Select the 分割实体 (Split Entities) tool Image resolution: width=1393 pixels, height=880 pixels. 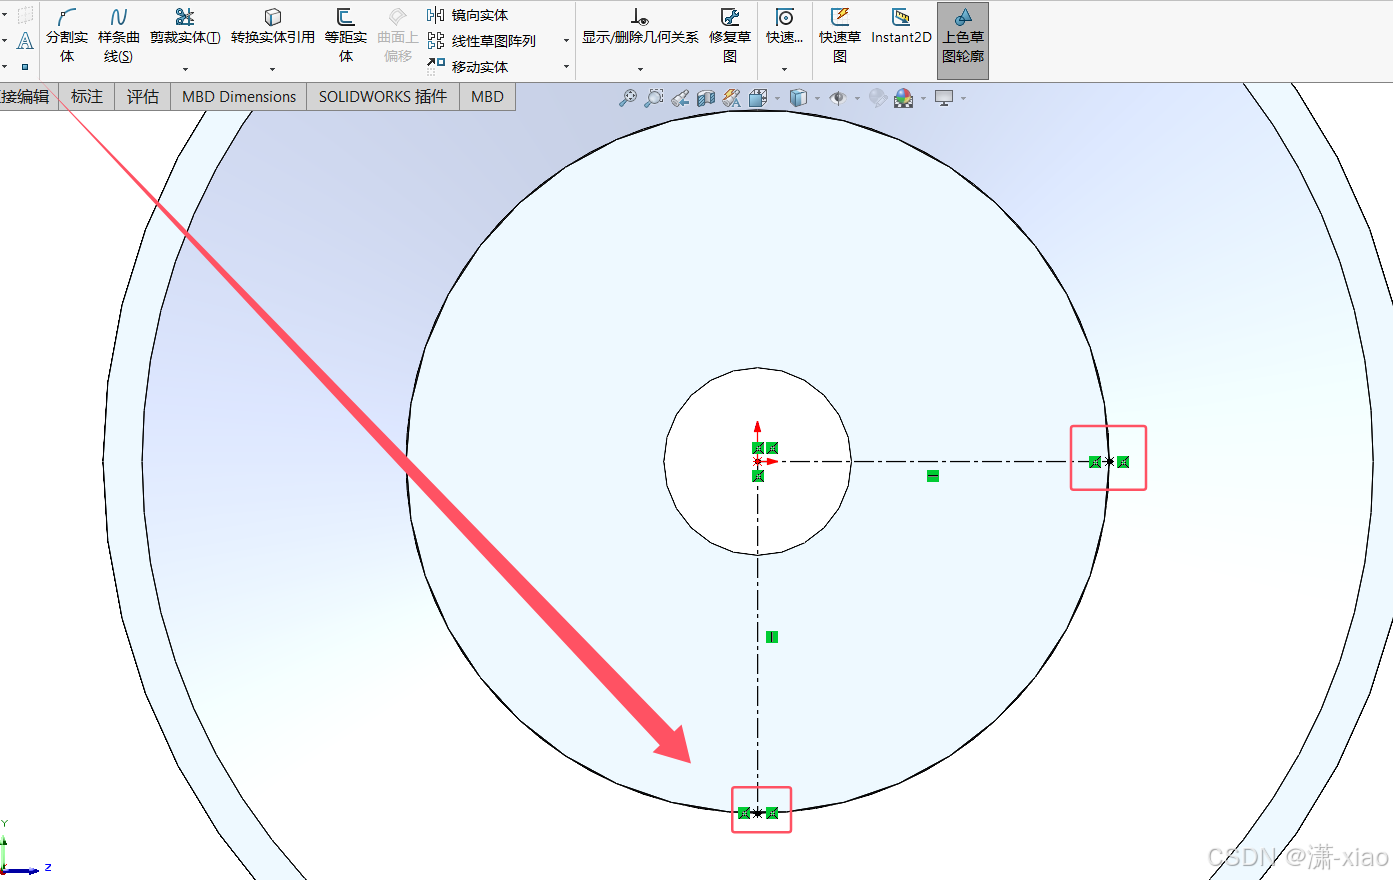(67, 36)
